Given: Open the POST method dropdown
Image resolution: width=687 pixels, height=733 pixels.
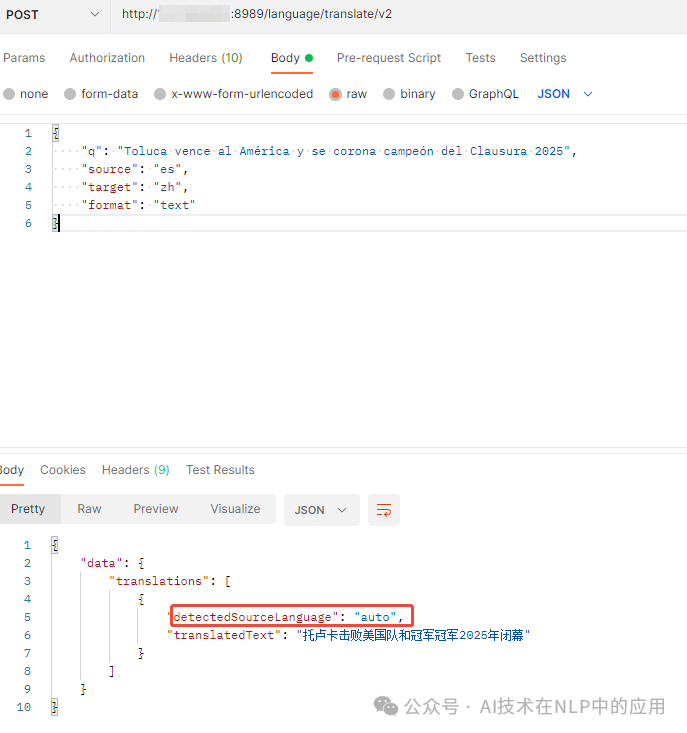Looking at the screenshot, I should [x=54, y=15].
